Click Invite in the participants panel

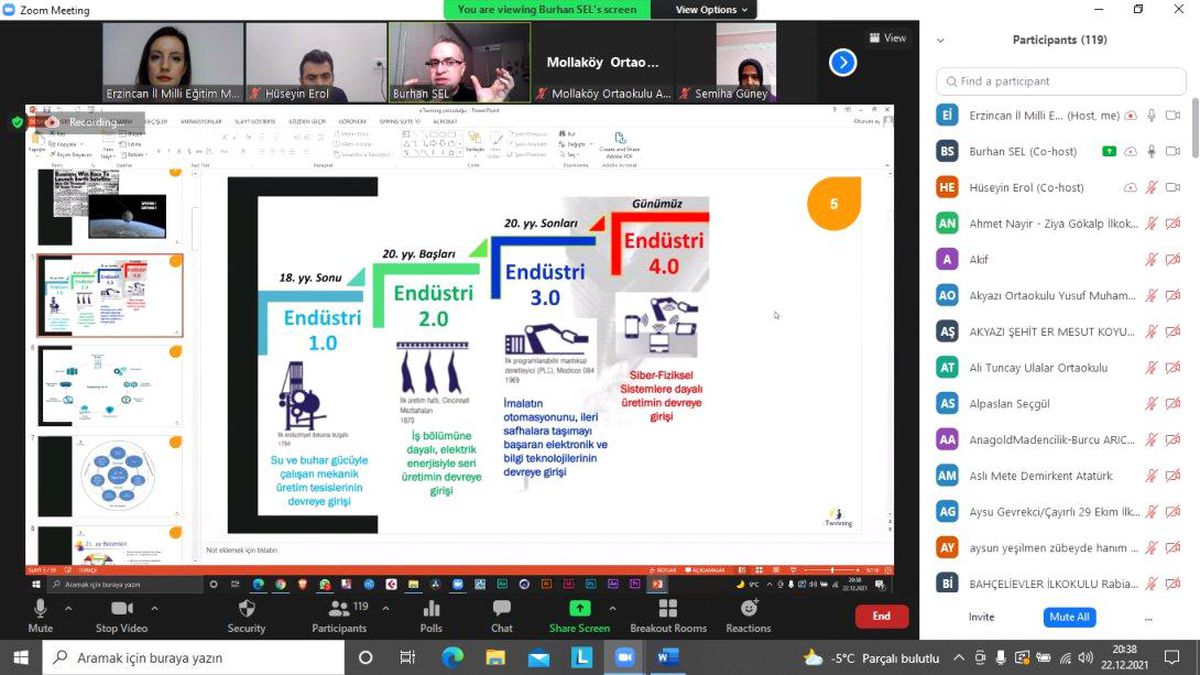pos(982,617)
